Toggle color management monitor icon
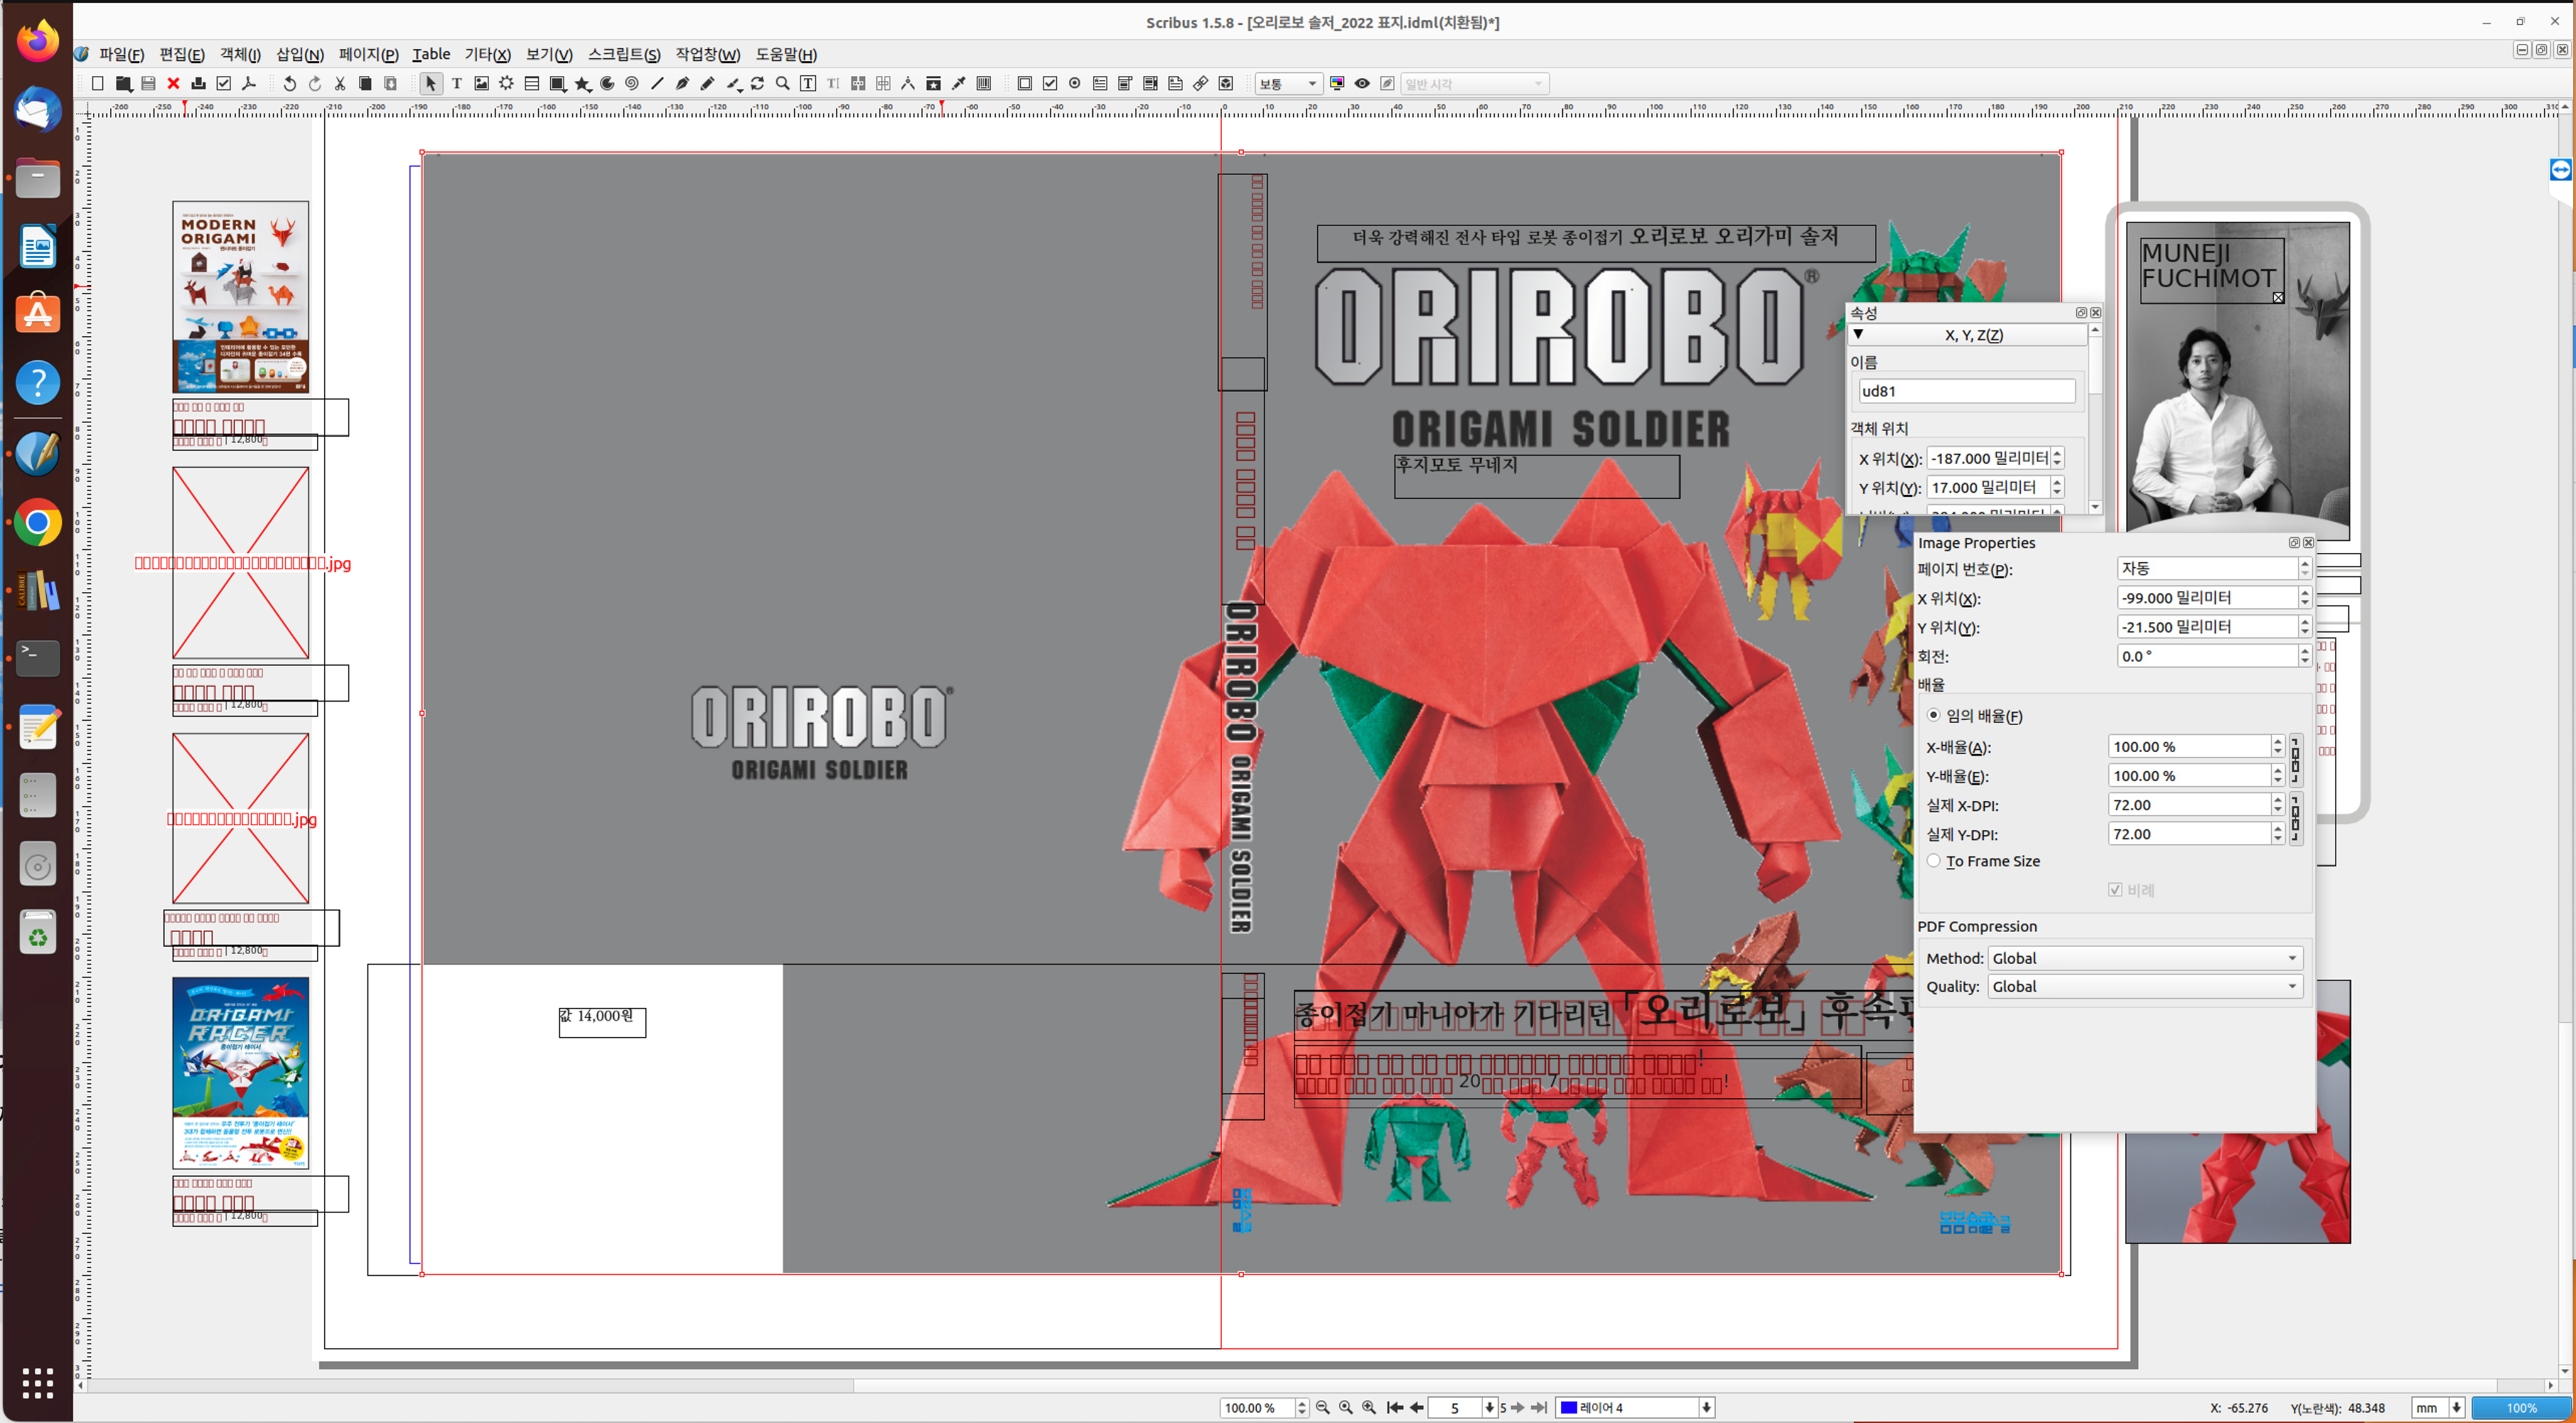This screenshot has width=2576, height=1423. [1337, 84]
